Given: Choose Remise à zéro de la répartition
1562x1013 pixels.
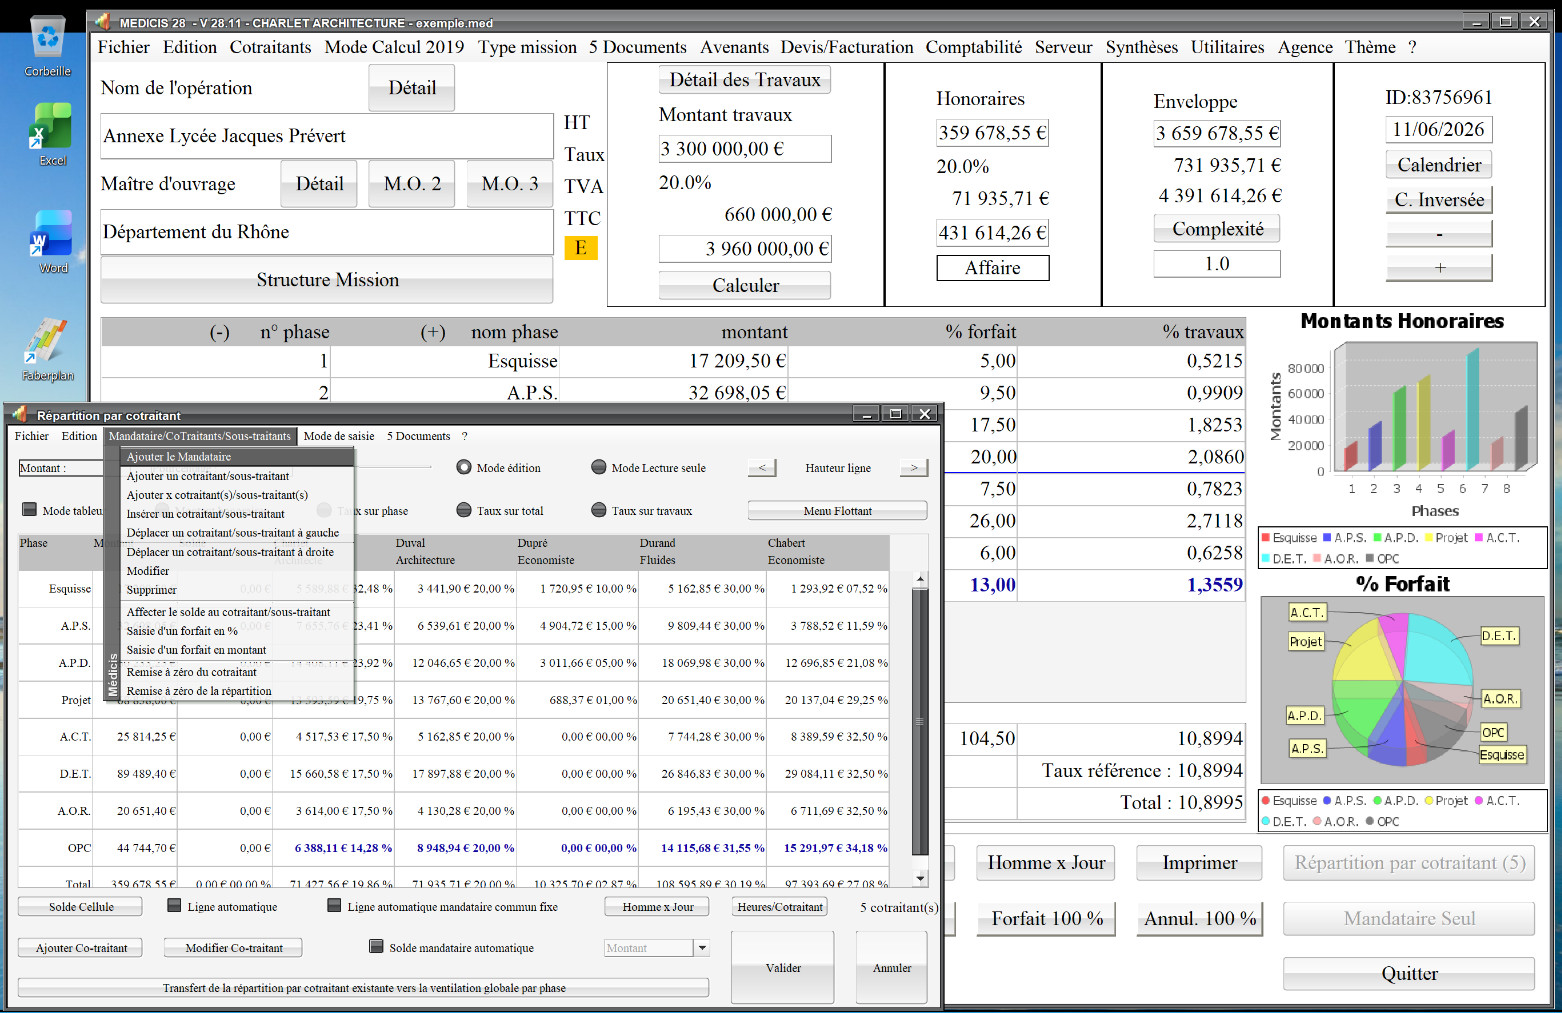Looking at the screenshot, I should click(199, 691).
